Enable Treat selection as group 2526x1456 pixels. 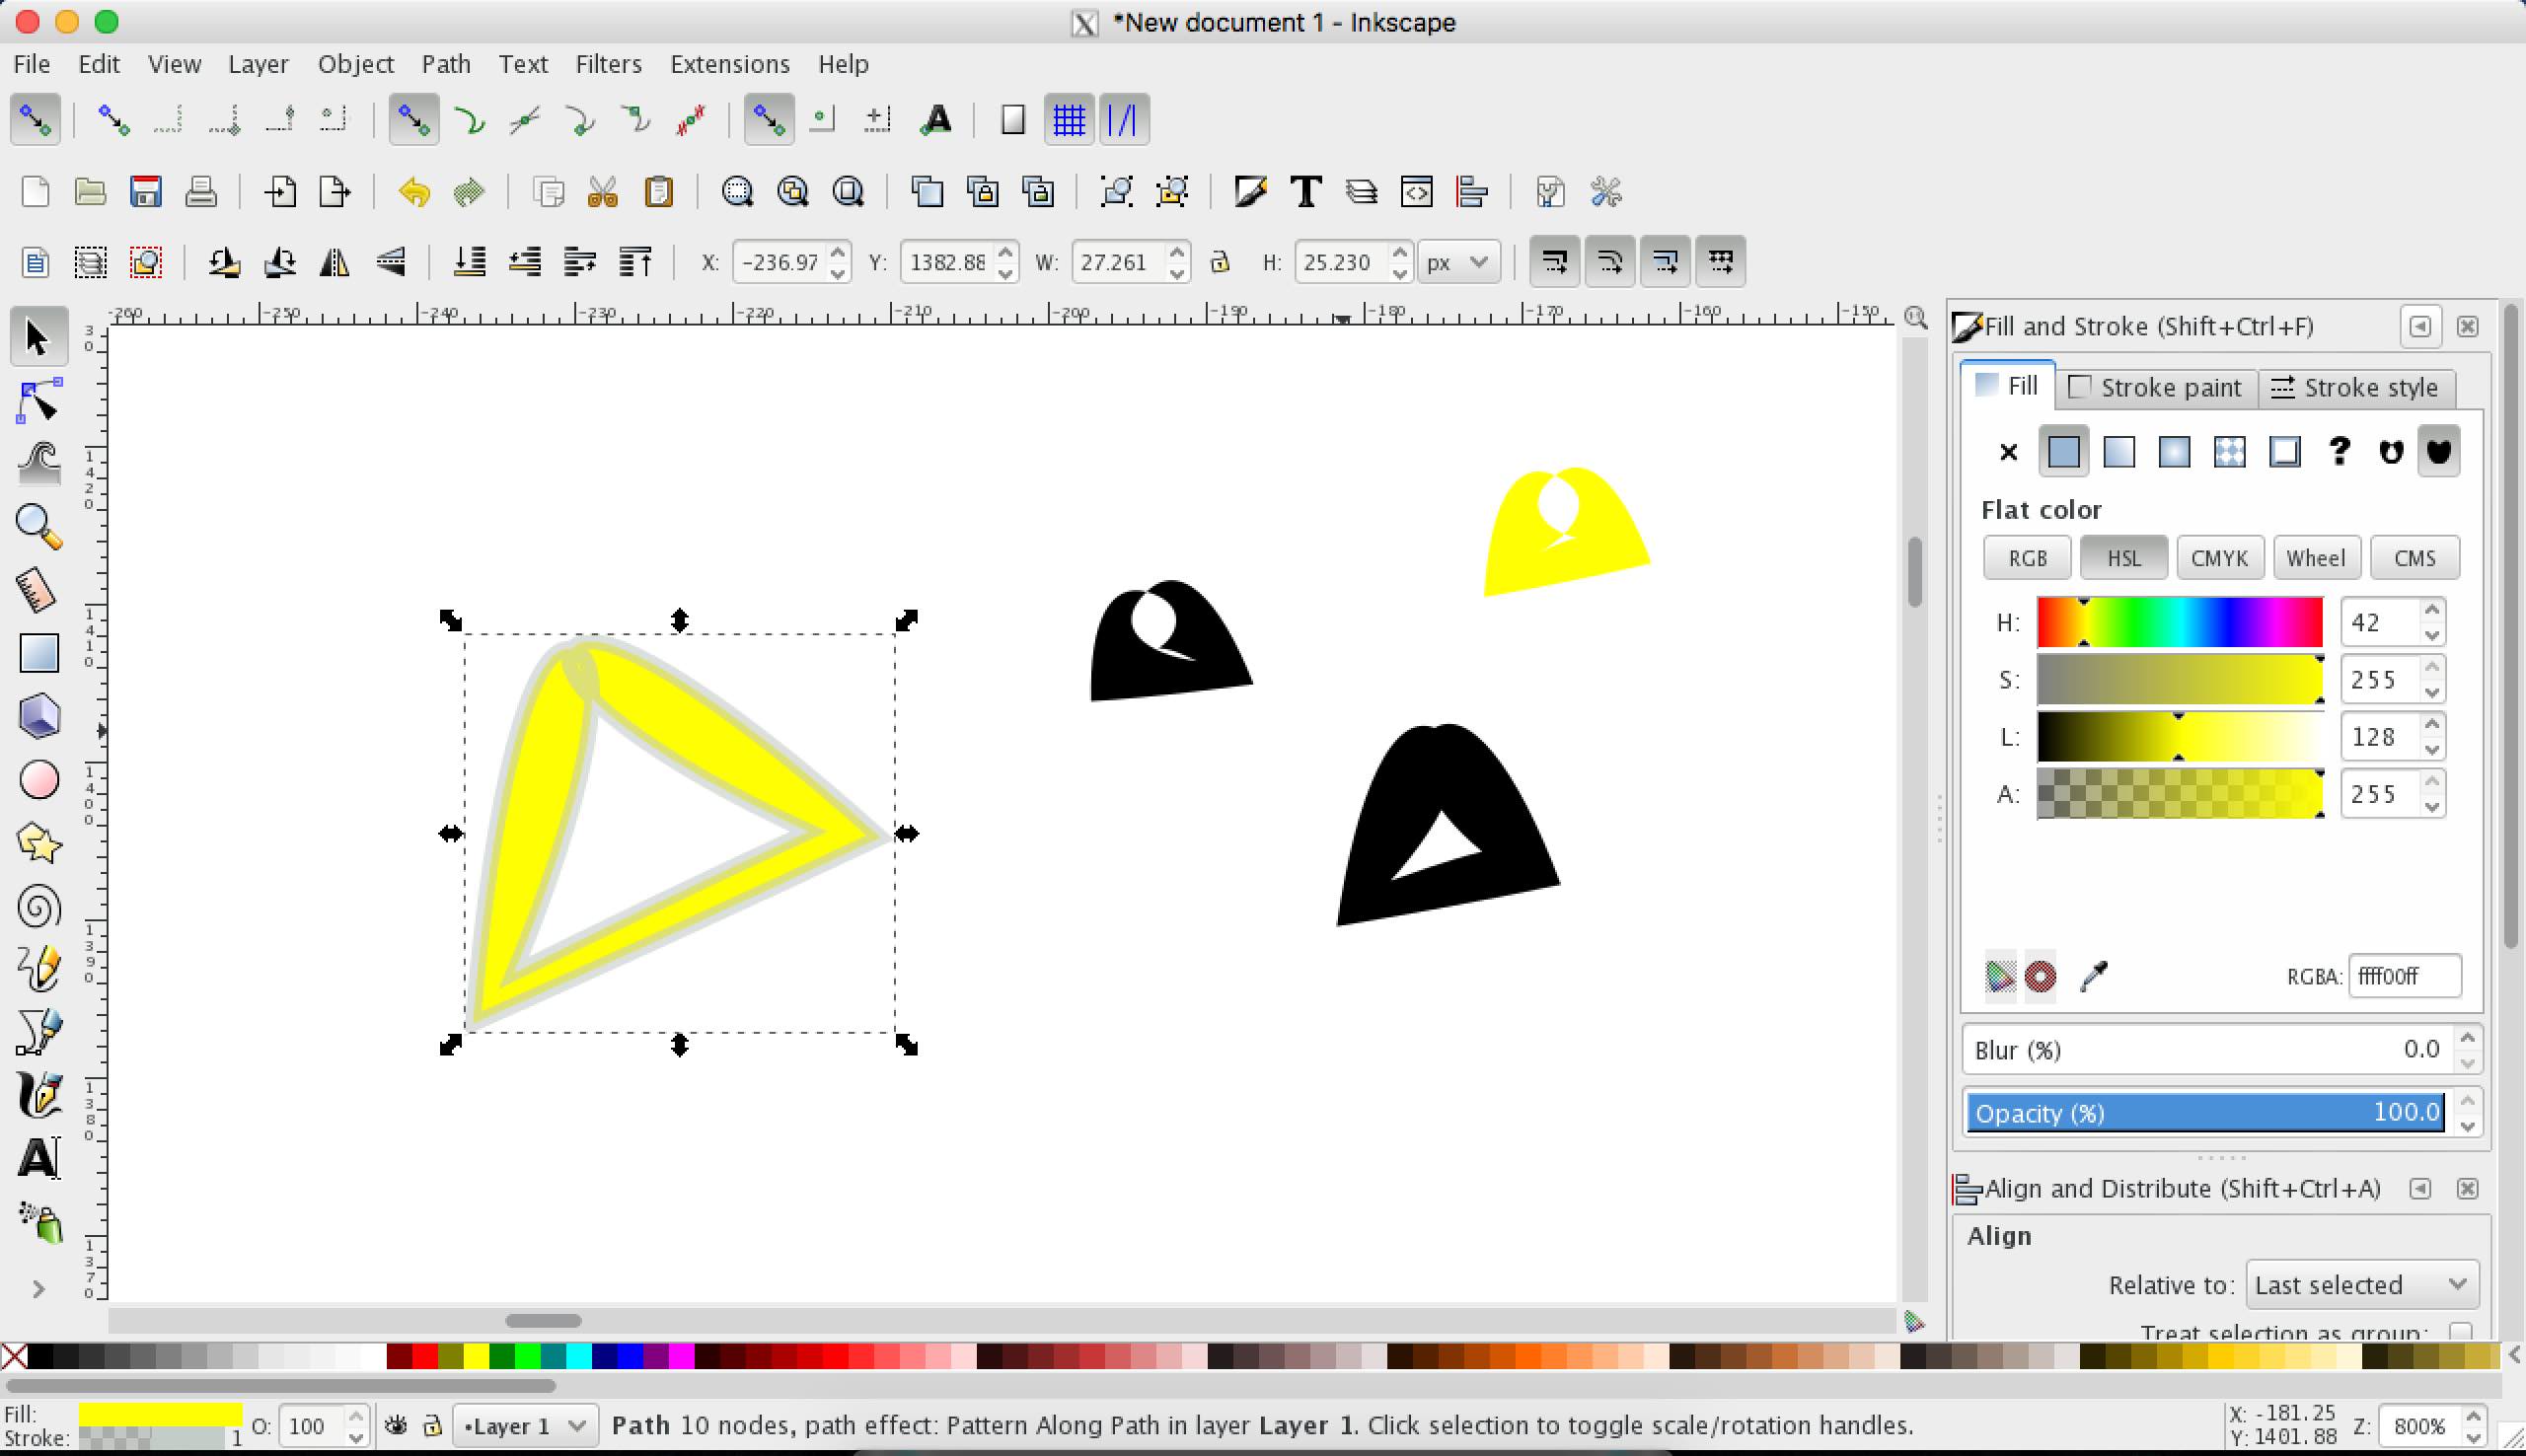[x=2462, y=1331]
